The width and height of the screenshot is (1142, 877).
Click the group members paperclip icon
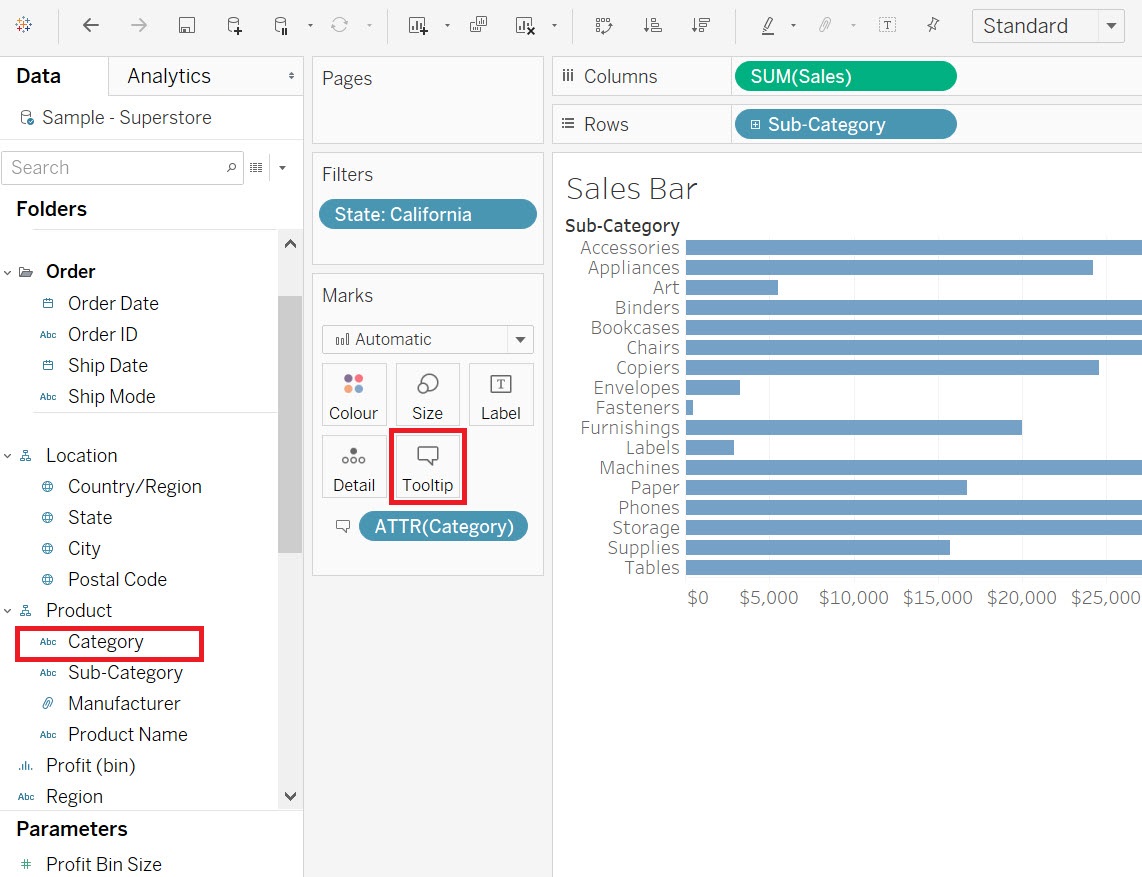coord(825,25)
